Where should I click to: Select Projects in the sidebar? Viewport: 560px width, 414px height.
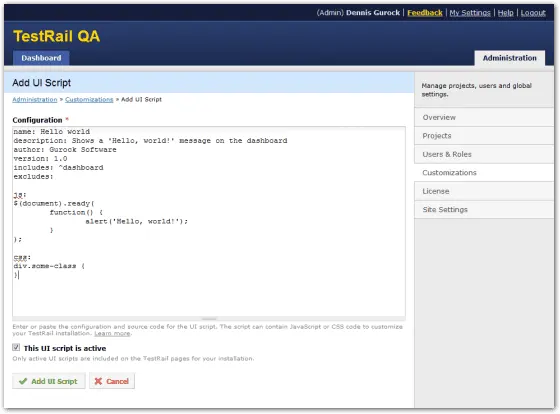coord(484,136)
